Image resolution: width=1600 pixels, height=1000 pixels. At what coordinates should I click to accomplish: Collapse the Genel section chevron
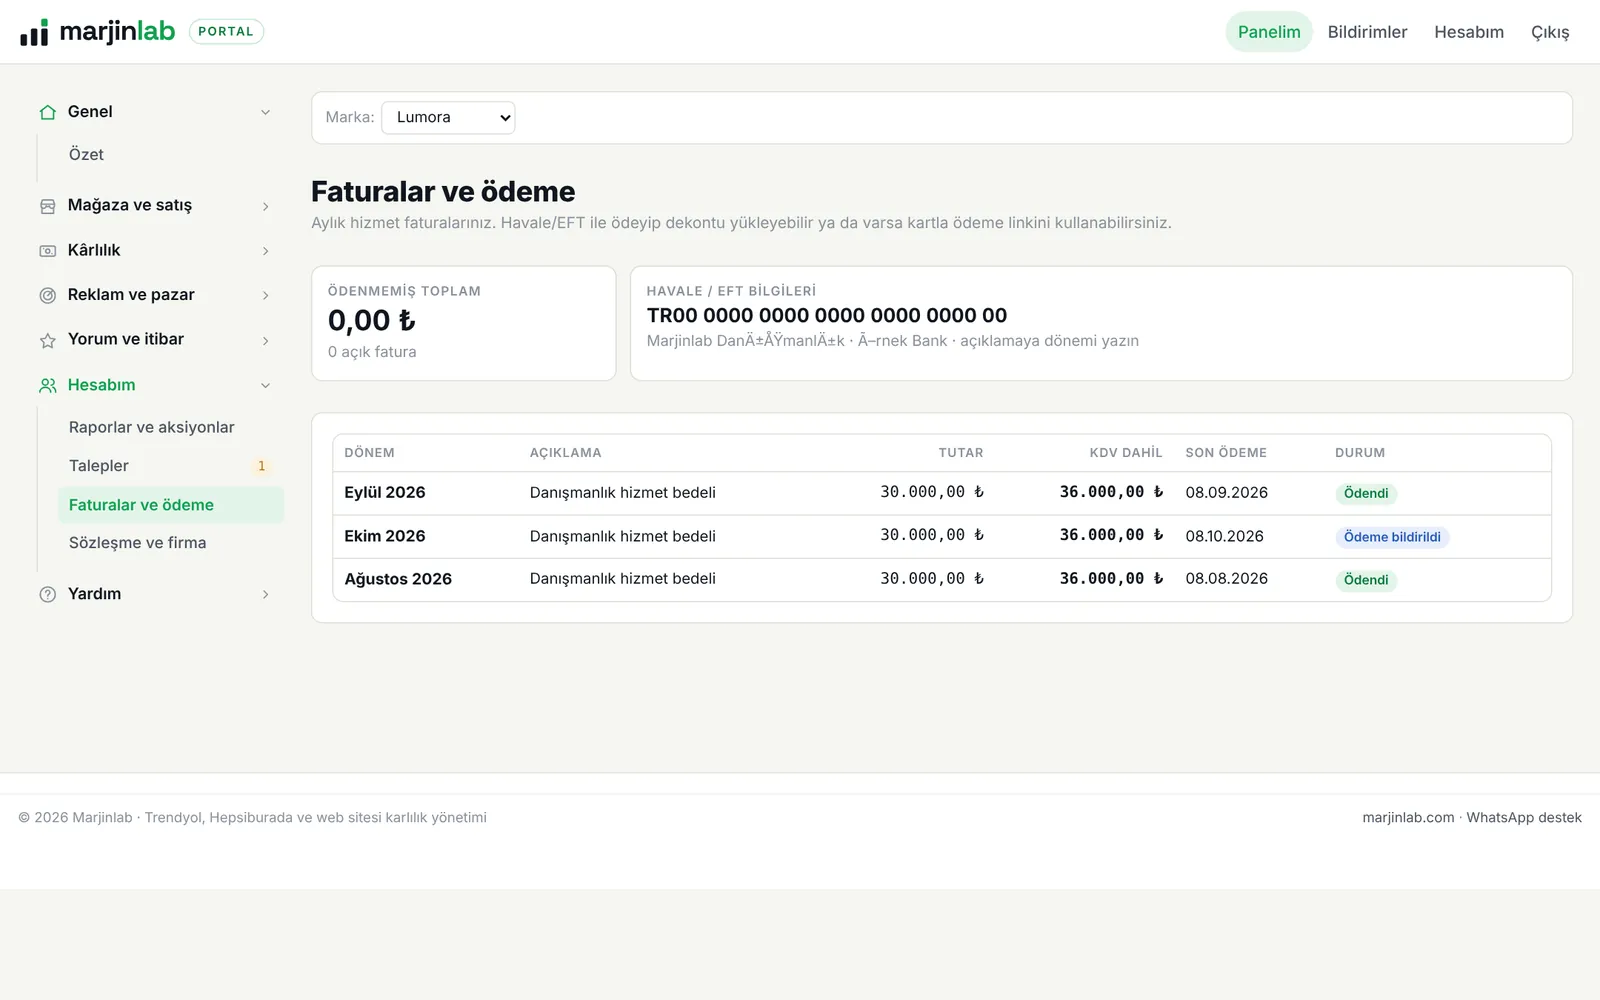click(x=265, y=112)
